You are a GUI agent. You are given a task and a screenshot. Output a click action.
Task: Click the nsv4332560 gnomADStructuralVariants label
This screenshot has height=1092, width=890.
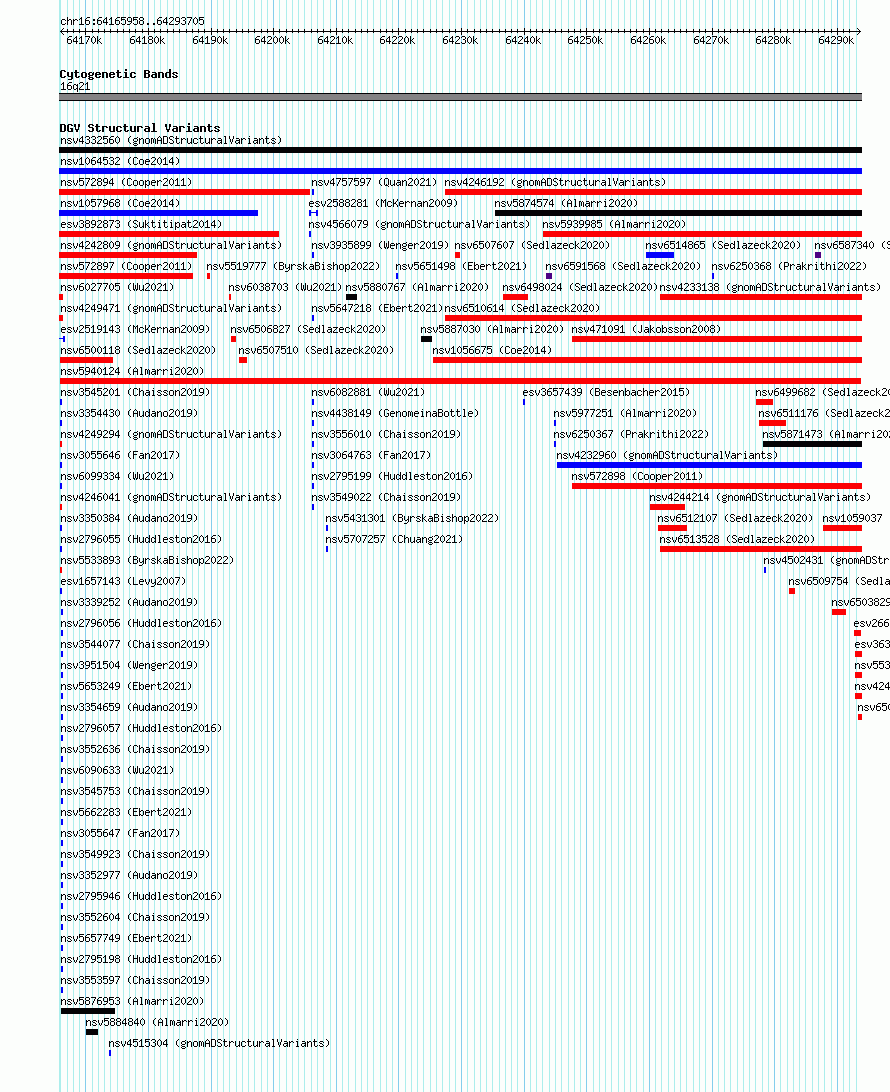pos(171,140)
